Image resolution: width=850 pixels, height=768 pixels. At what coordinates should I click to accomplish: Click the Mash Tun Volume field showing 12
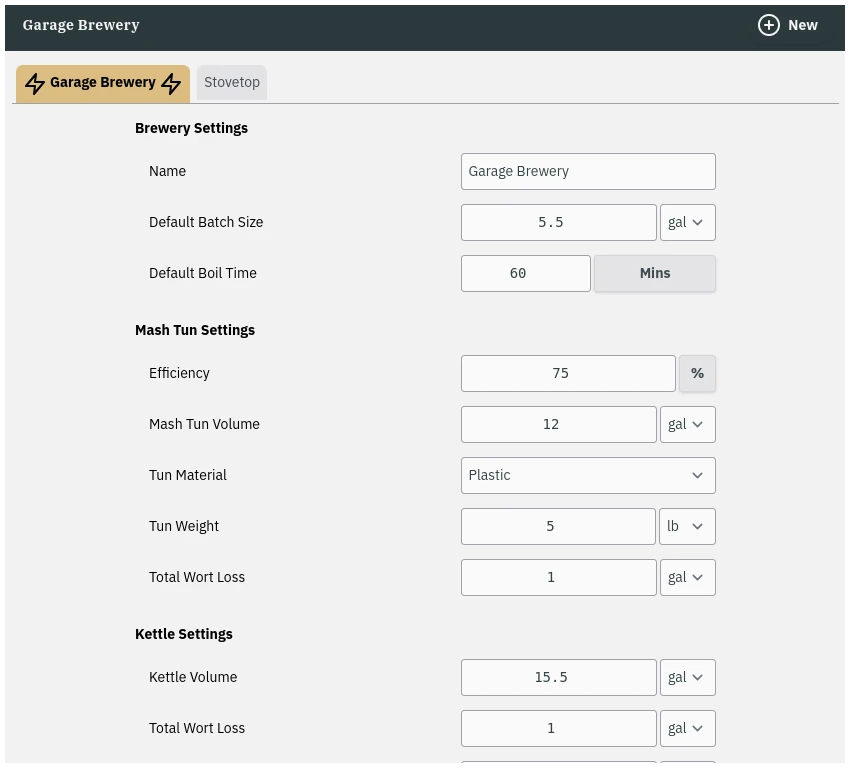click(x=558, y=424)
